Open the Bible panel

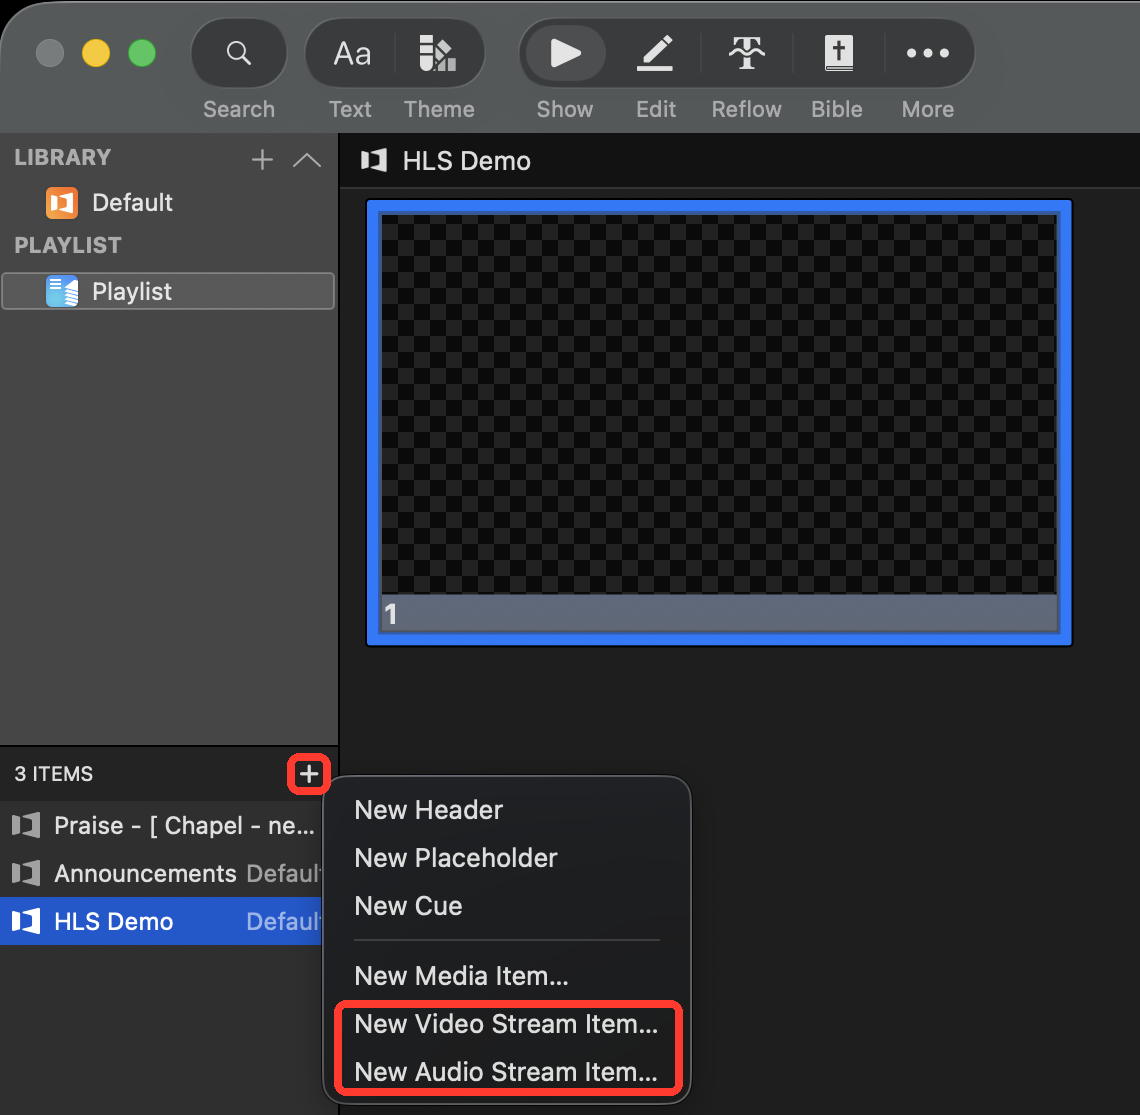coord(838,53)
